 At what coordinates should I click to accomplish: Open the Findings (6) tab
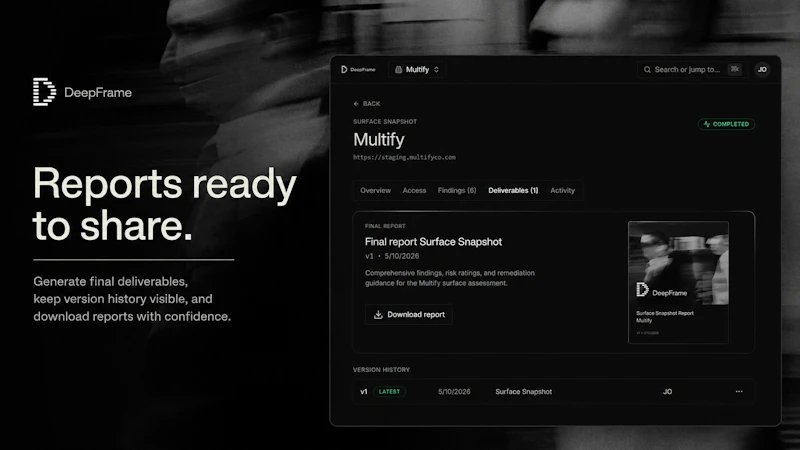[x=457, y=190]
